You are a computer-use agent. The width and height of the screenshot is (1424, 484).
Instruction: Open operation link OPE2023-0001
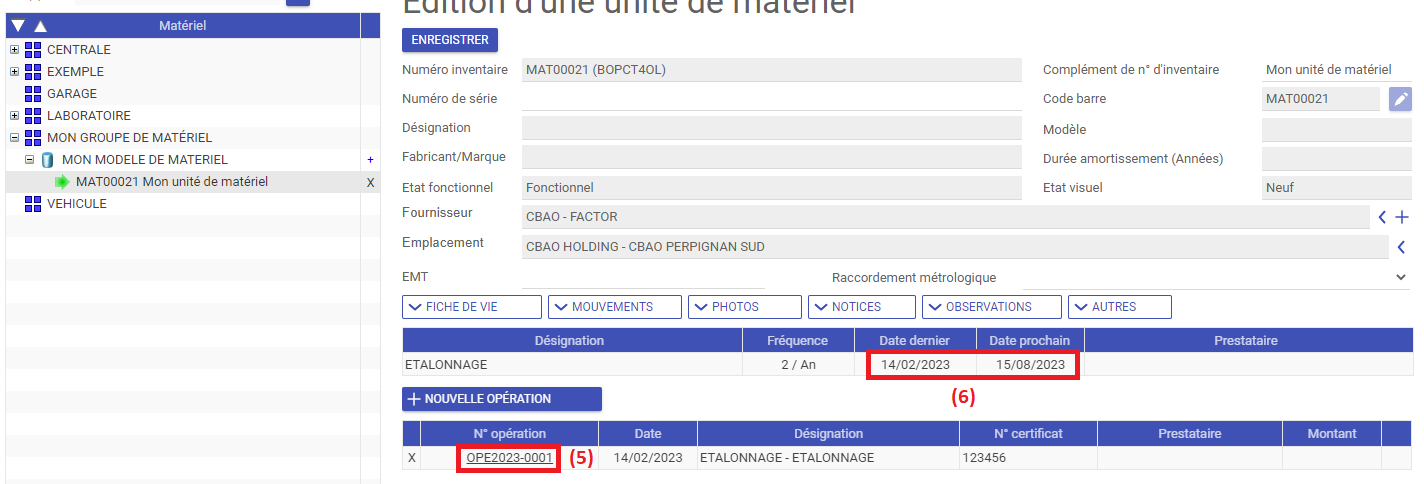pos(509,458)
